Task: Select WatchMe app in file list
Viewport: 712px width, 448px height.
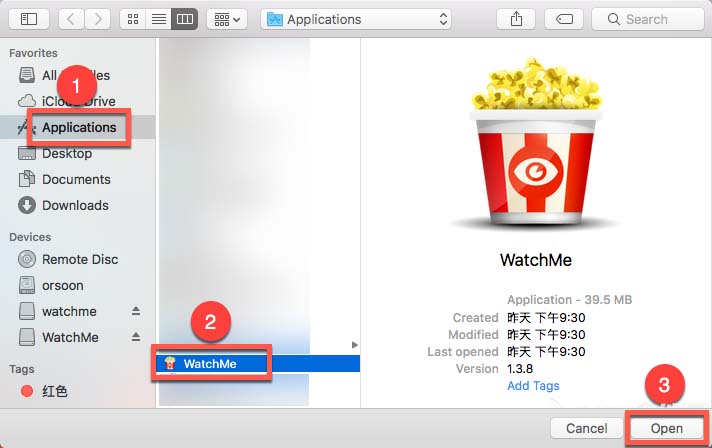Action: (258, 364)
